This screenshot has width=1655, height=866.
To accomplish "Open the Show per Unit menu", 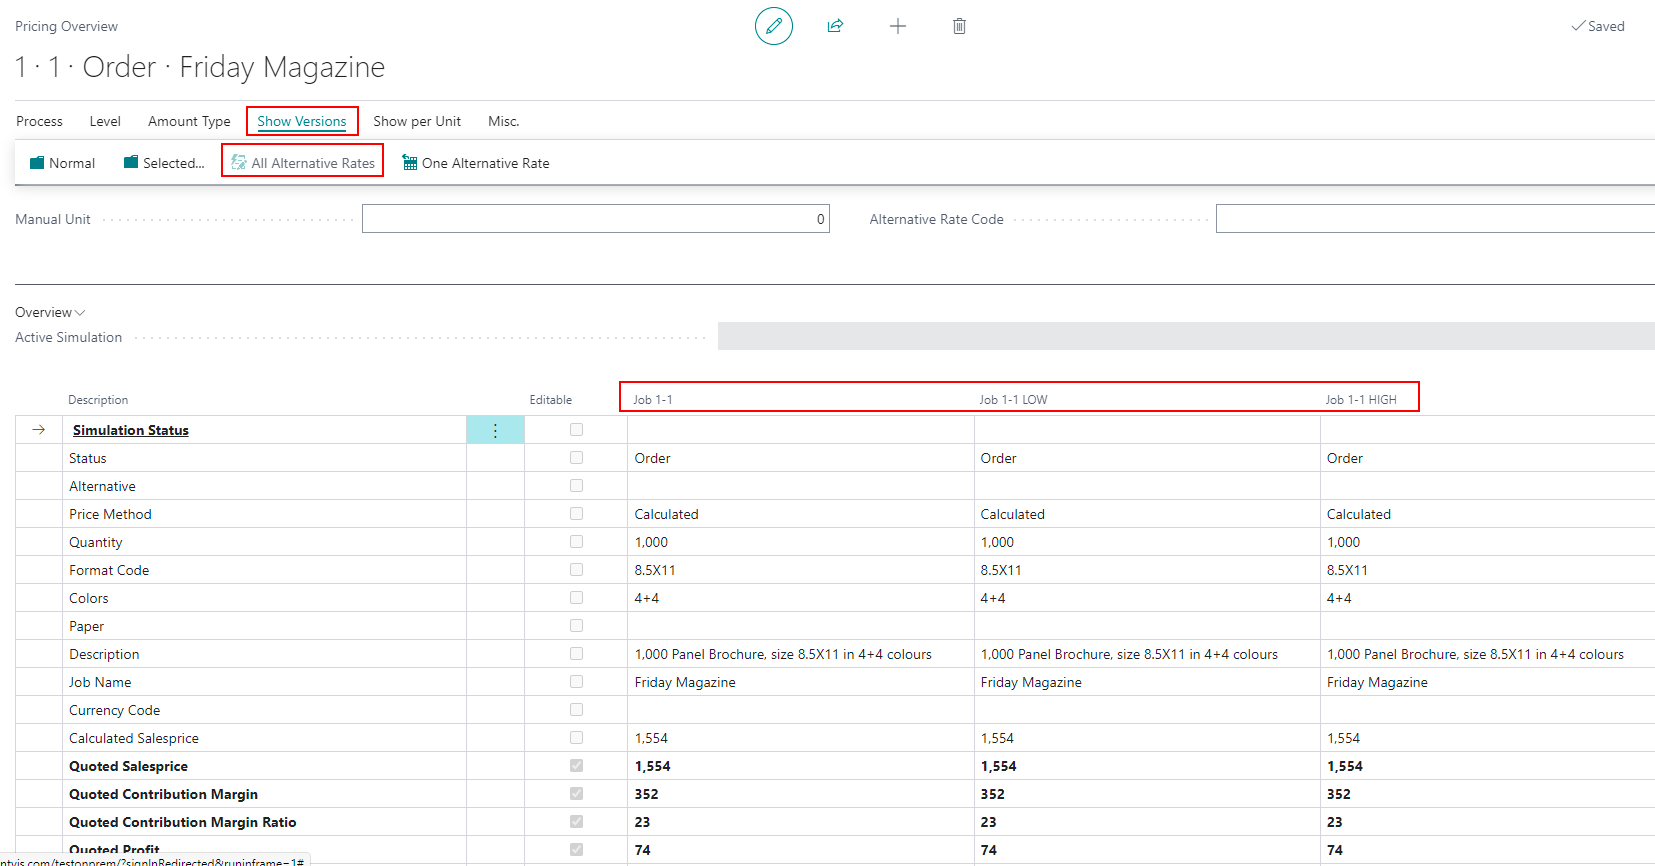I will click(x=417, y=121).
